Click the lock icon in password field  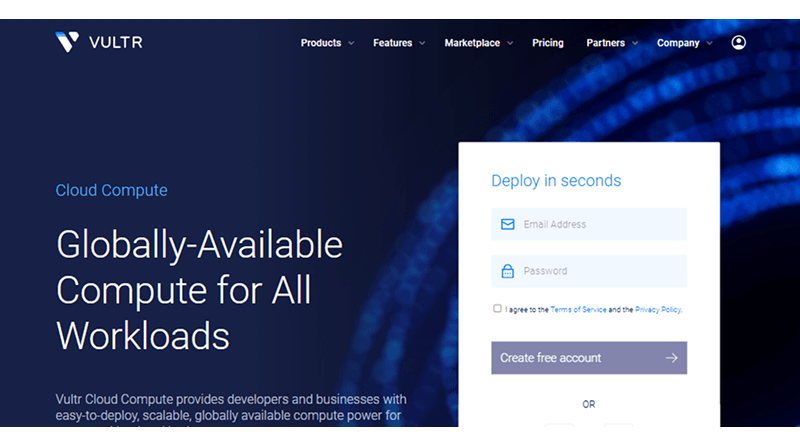(x=507, y=271)
